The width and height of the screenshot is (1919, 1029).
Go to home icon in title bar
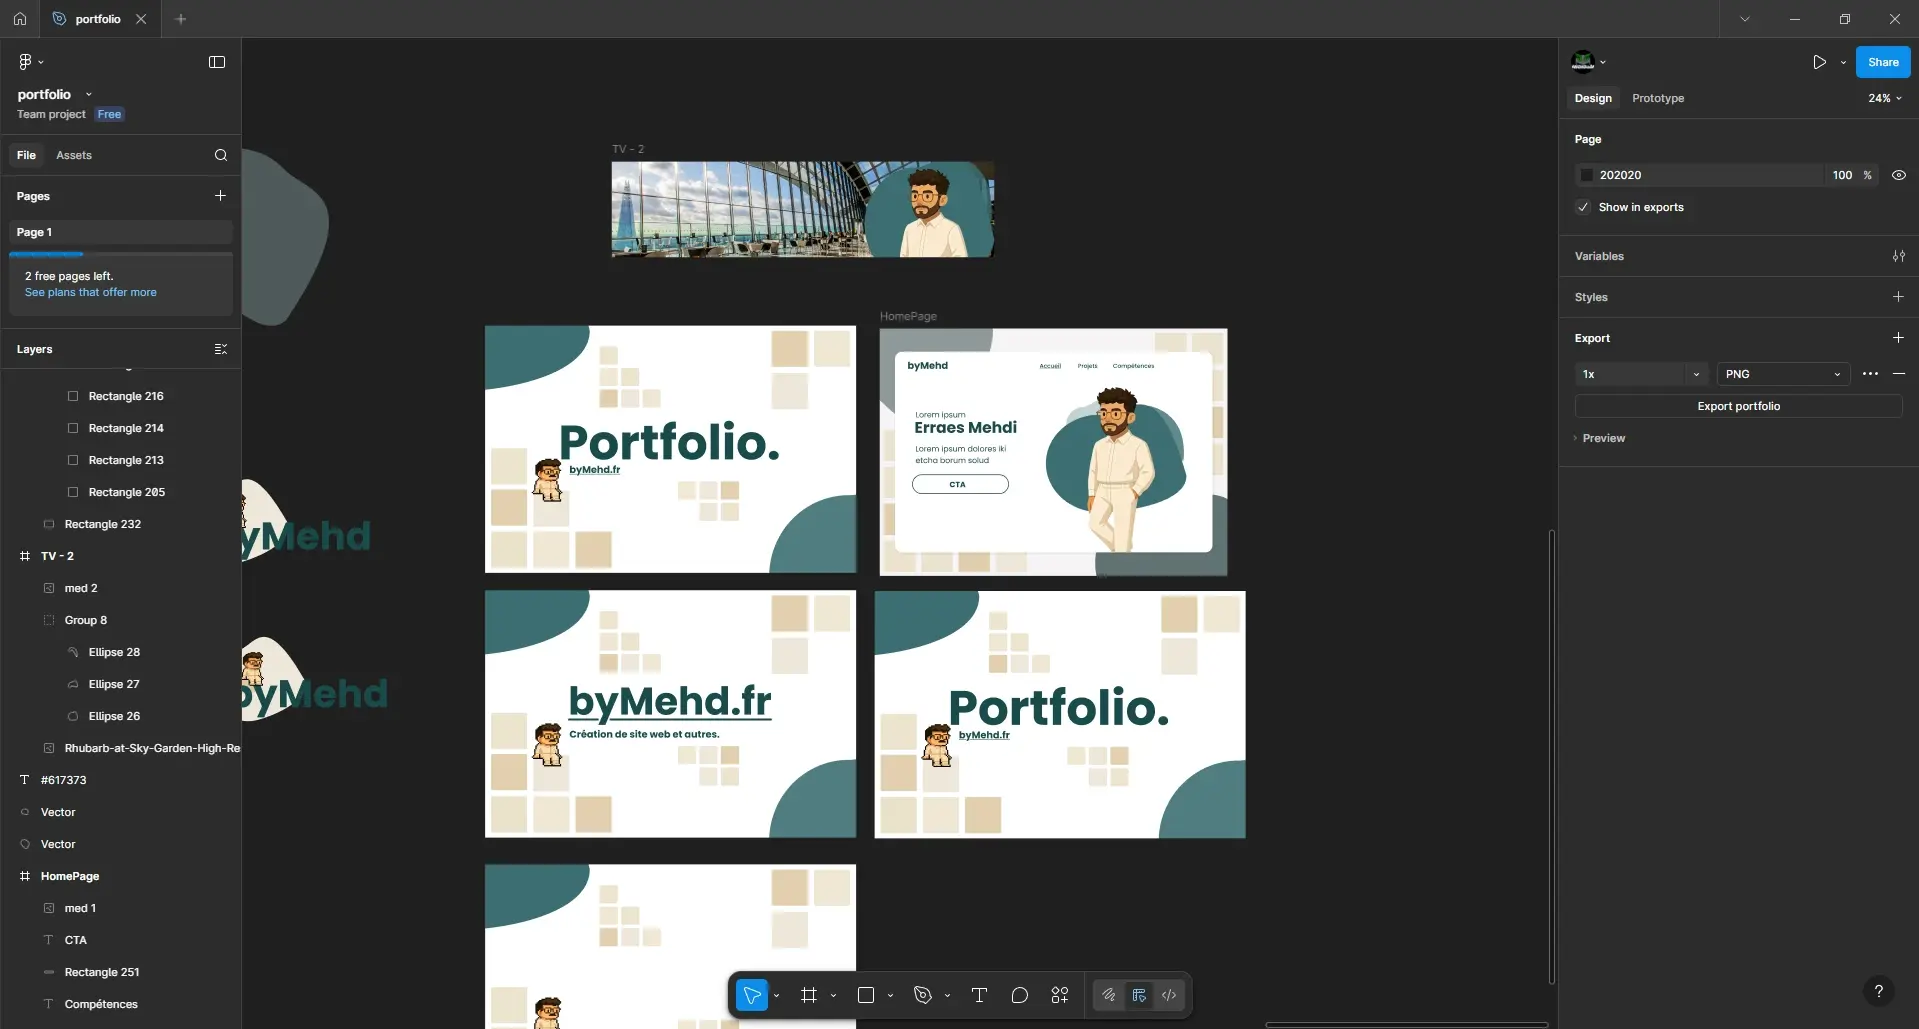tap(20, 19)
